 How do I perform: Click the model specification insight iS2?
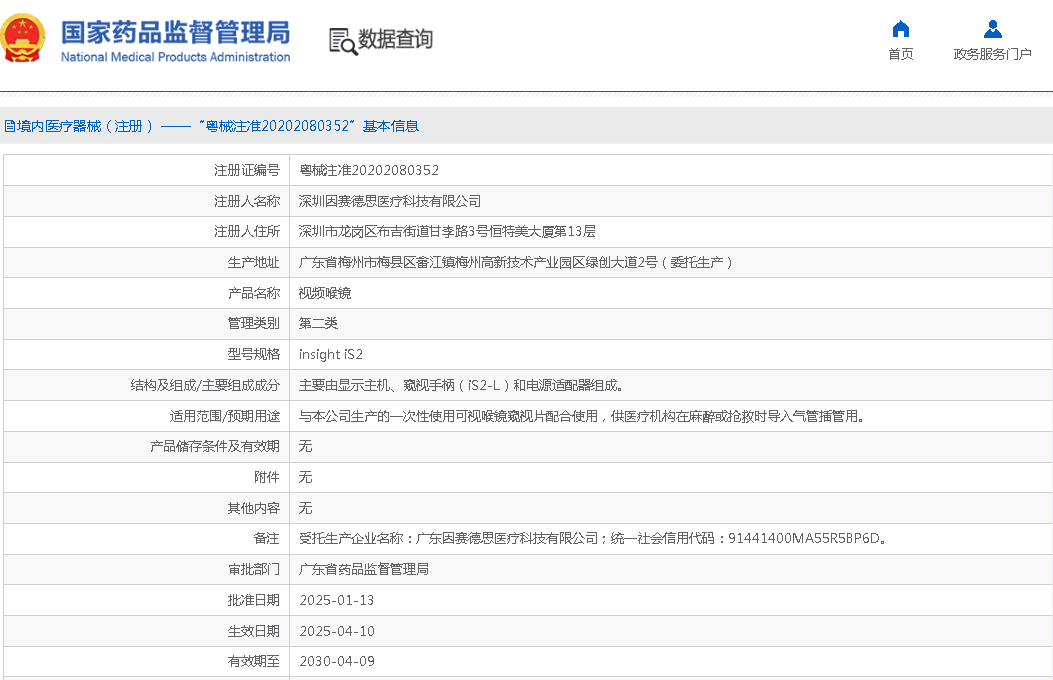[331, 354]
